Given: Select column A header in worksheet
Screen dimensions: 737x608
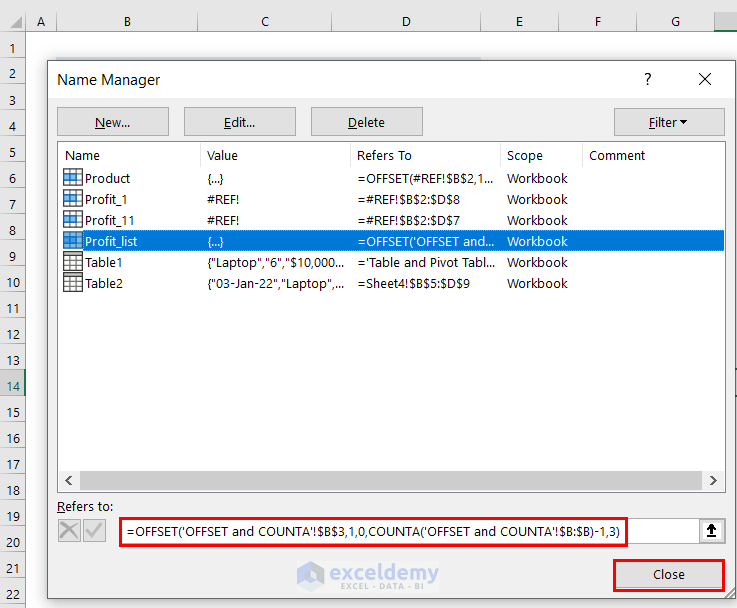Looking at the screenshot, I should pos(41,22).
